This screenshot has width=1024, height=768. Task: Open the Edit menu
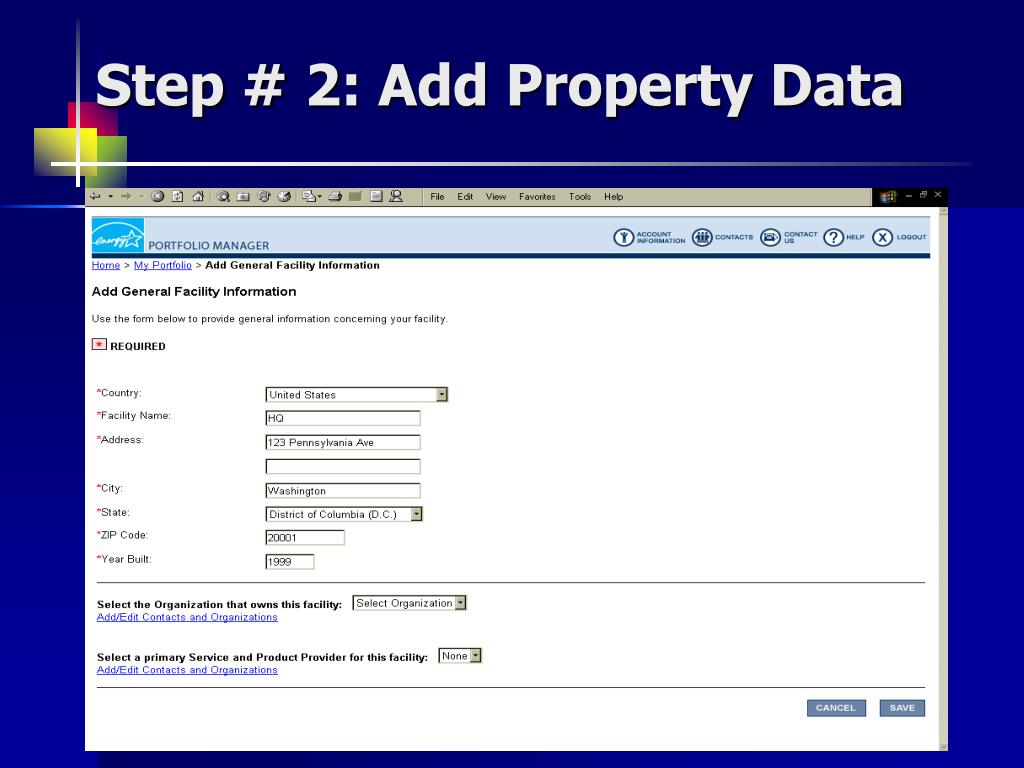[x=465, y=197]
